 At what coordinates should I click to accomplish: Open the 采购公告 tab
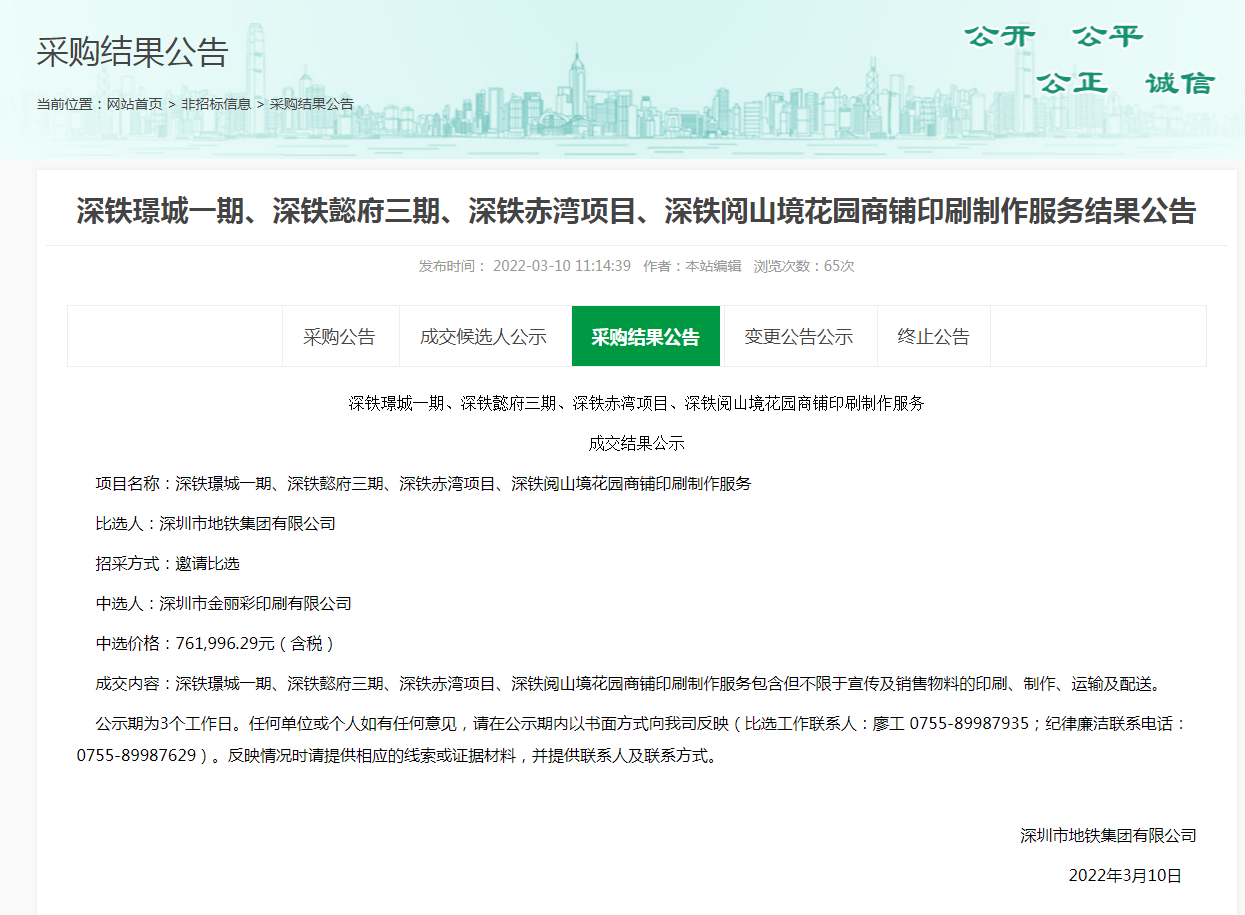click(x=339, y=336)
